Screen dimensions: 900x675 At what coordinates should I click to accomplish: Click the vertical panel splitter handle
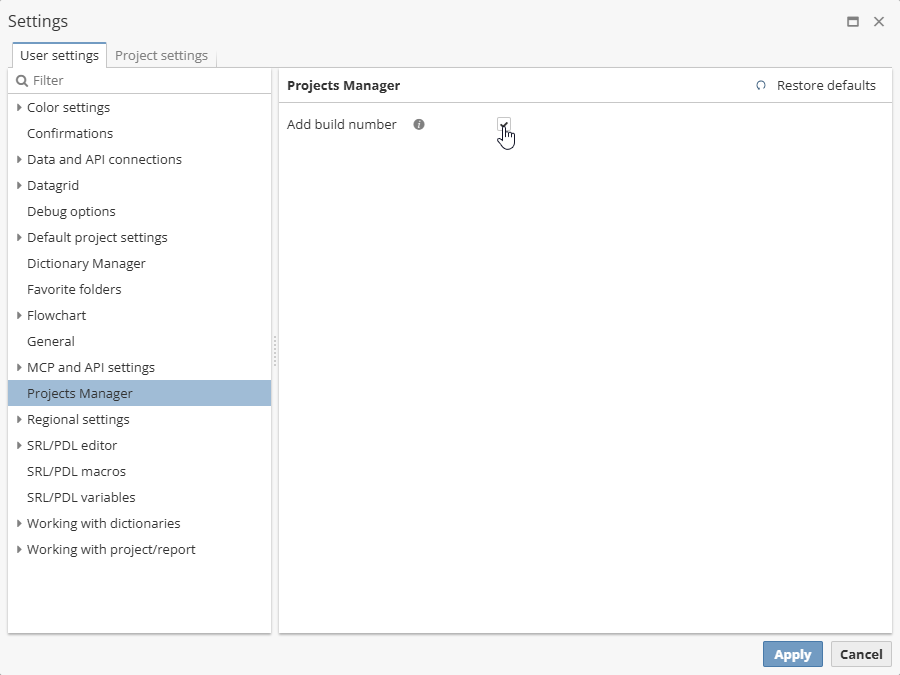(x=275, y=350)
